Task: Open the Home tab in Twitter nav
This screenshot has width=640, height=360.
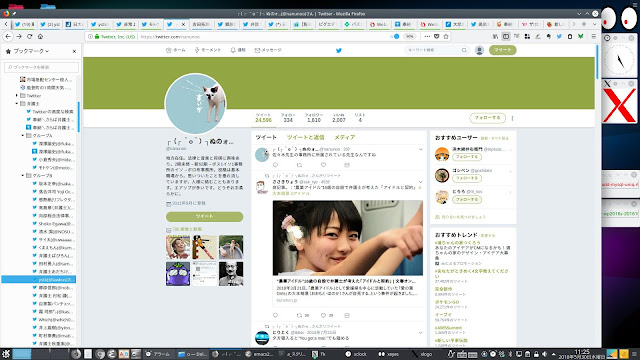Action: coord(176,50)
